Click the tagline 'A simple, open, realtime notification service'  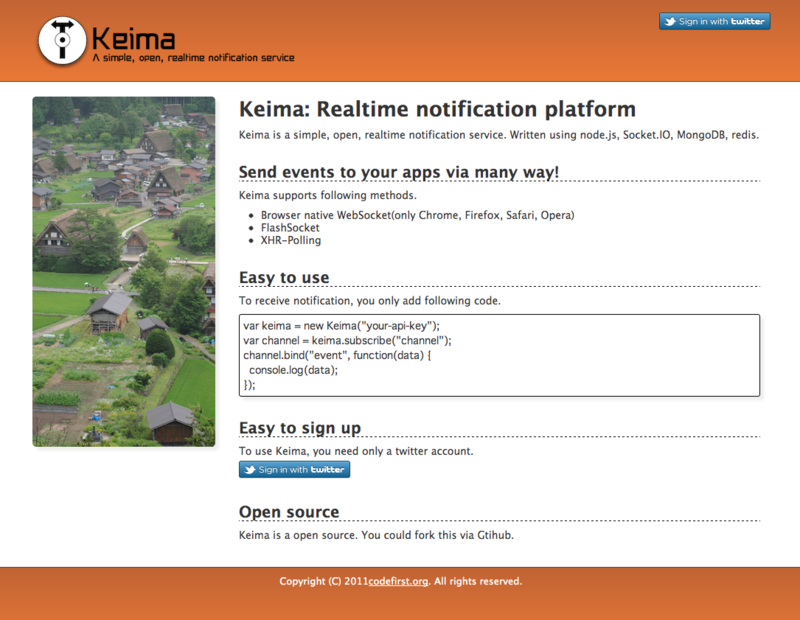[x=193, y=58]
